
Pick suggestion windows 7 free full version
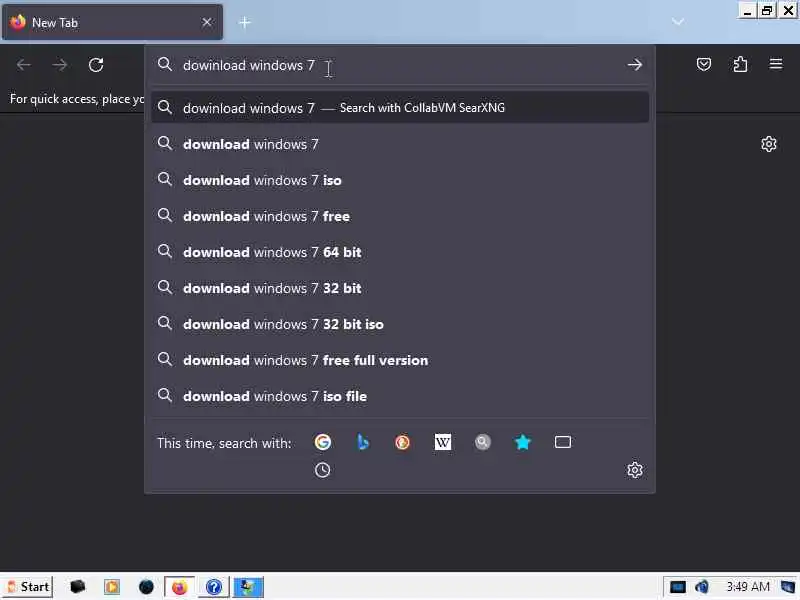click(399, 360)
